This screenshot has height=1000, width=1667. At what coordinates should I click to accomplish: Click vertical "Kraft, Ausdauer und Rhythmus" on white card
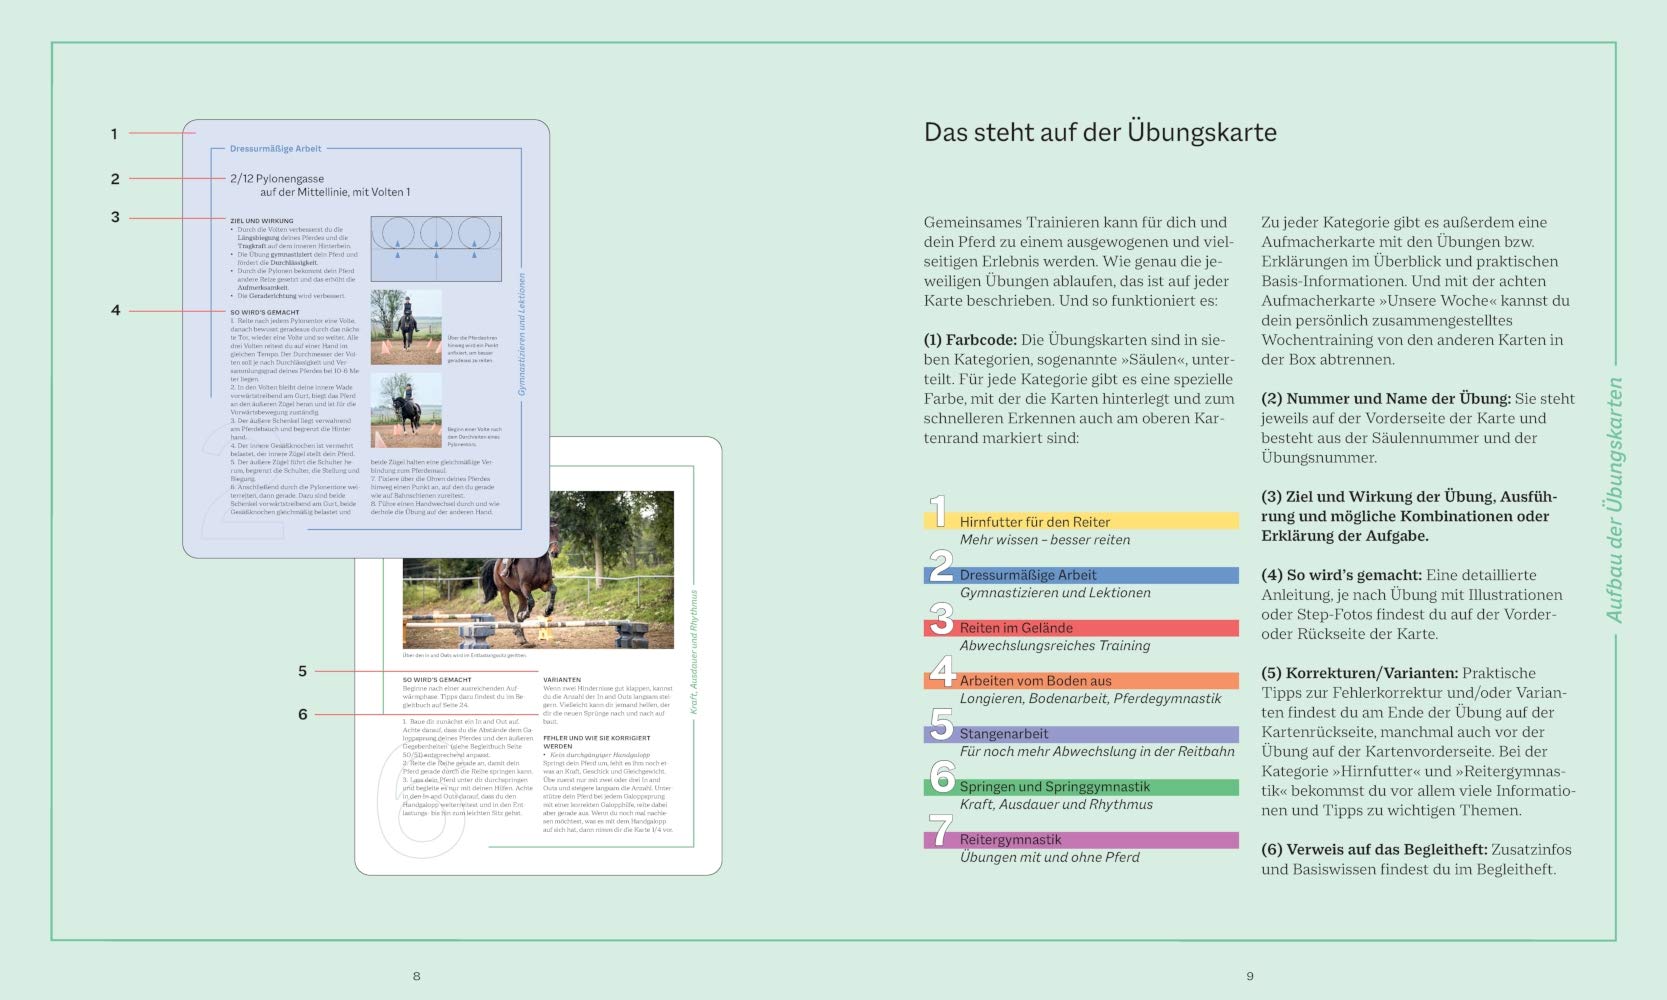[694, 652]
